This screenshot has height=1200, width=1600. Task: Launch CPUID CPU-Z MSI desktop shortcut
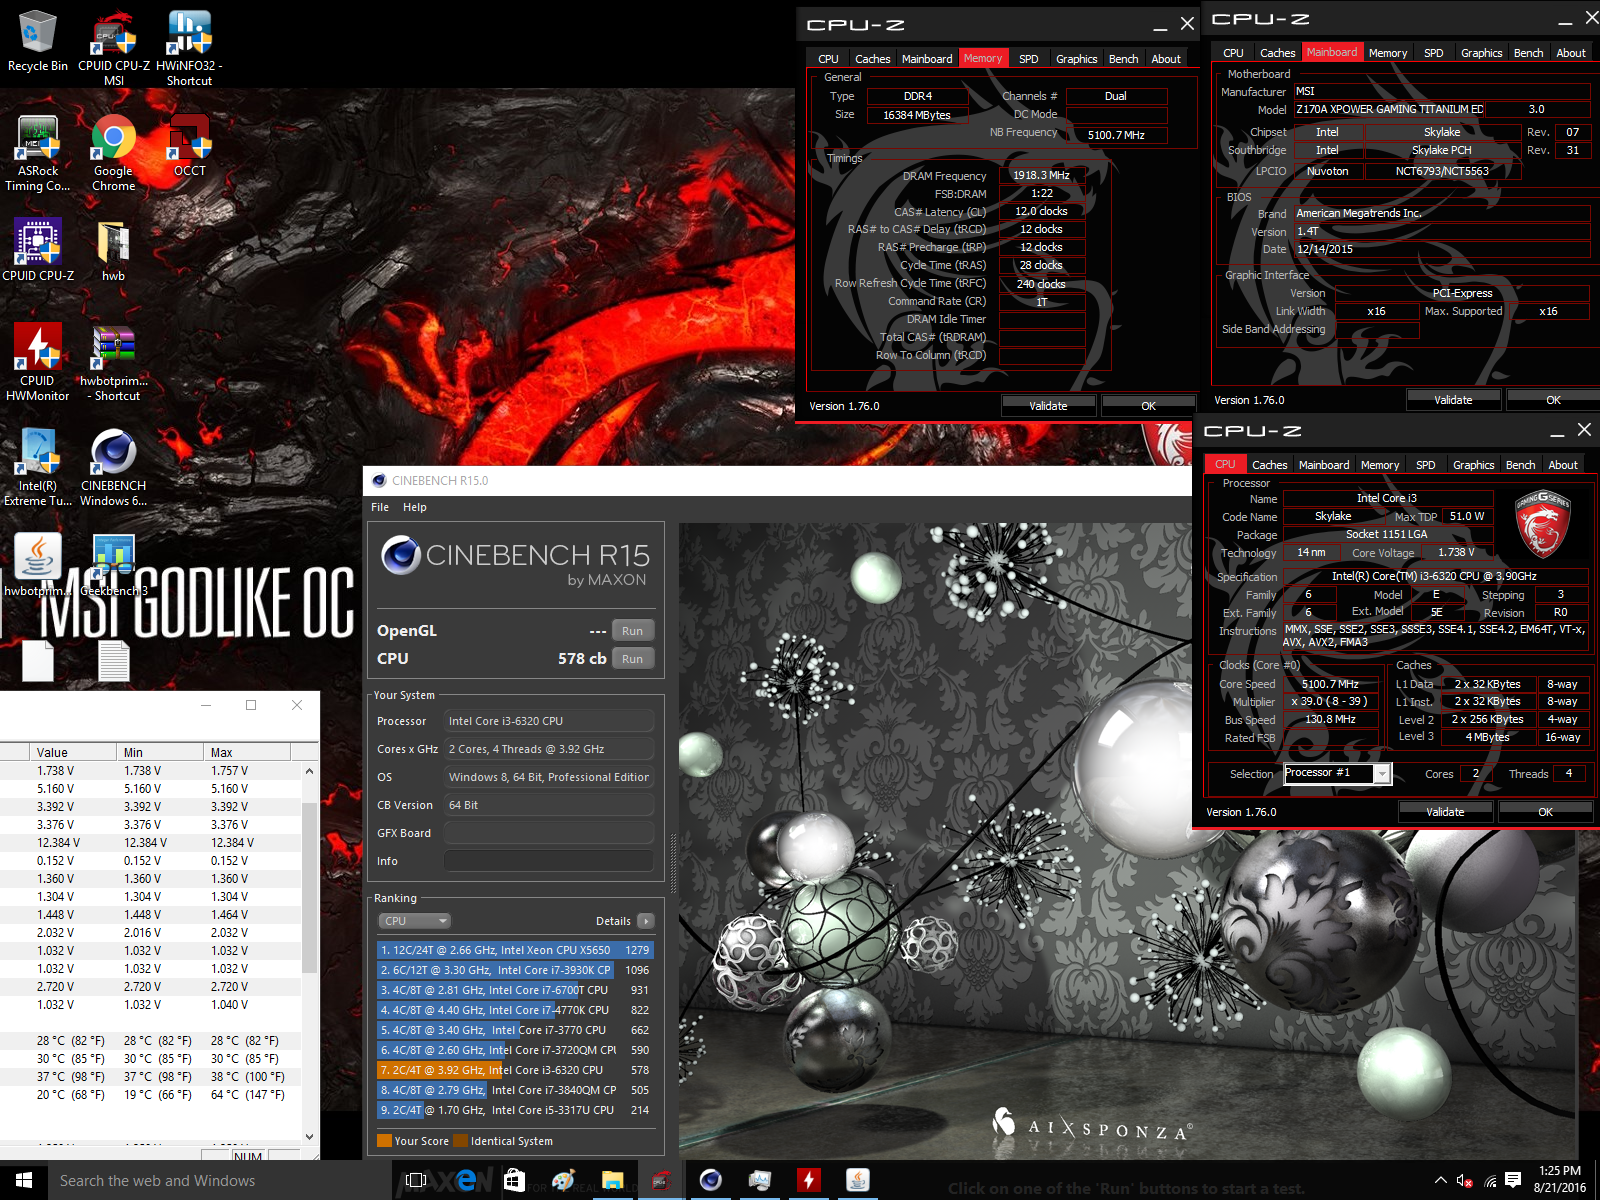(114, 48)
